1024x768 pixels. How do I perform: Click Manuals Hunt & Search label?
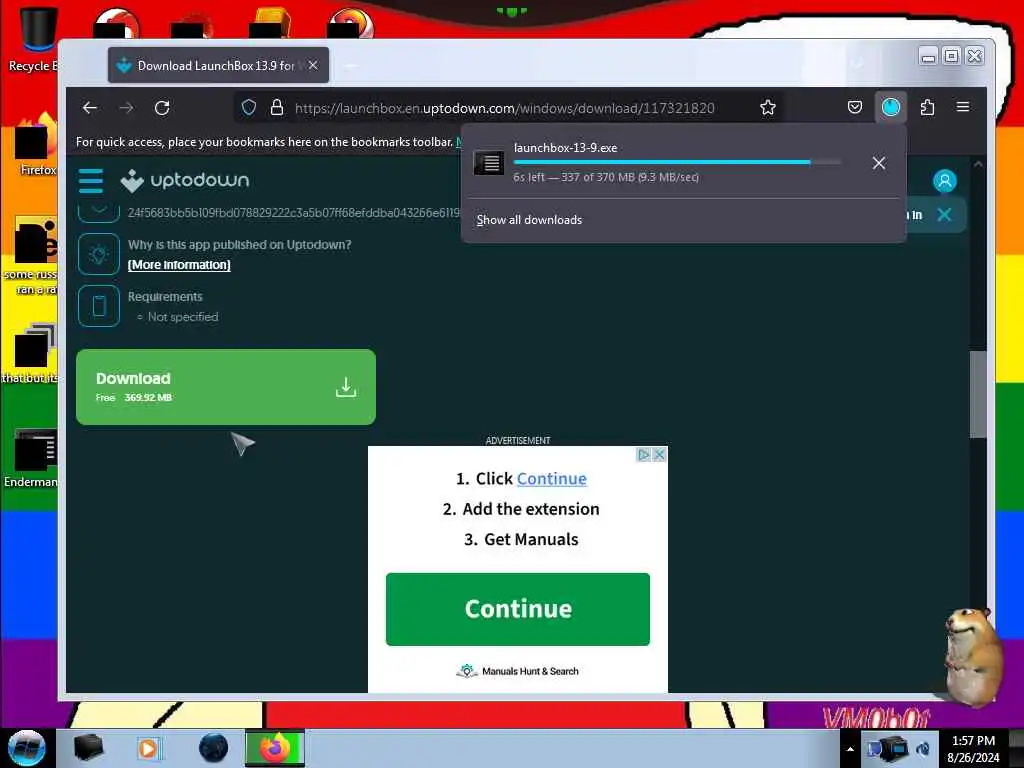click(x=530, y=671)
